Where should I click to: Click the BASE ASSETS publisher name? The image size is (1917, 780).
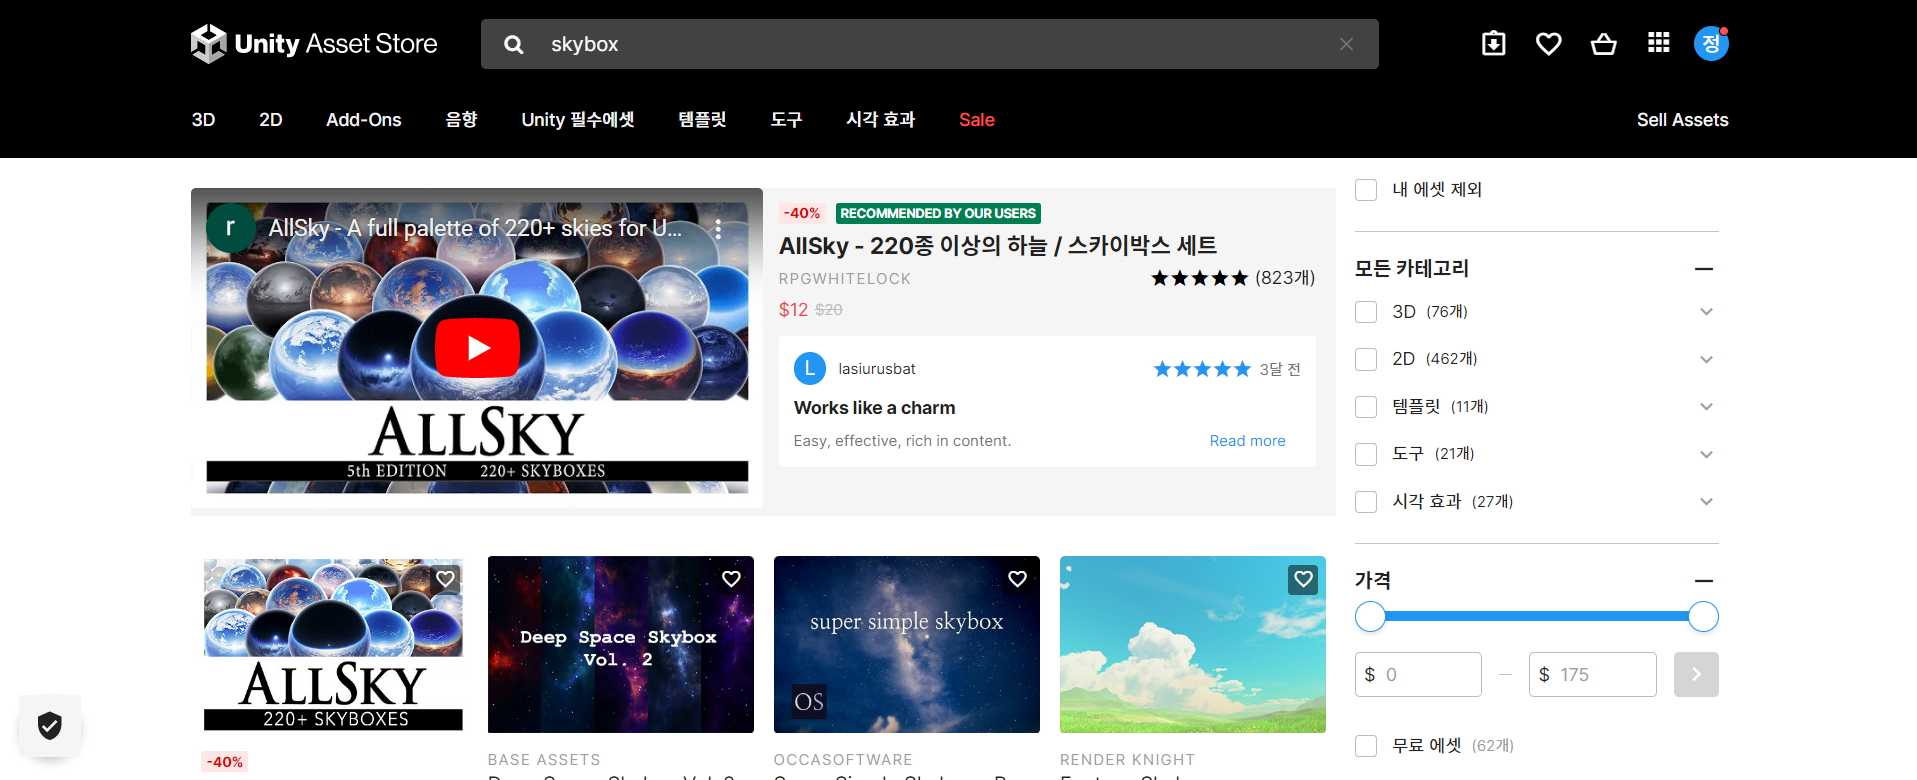(544, 760)
